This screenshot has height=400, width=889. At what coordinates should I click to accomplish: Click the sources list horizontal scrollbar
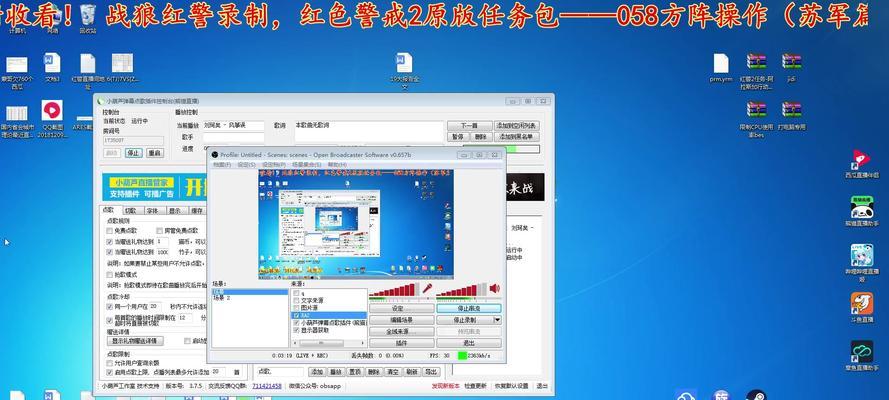tap(329, 343)
